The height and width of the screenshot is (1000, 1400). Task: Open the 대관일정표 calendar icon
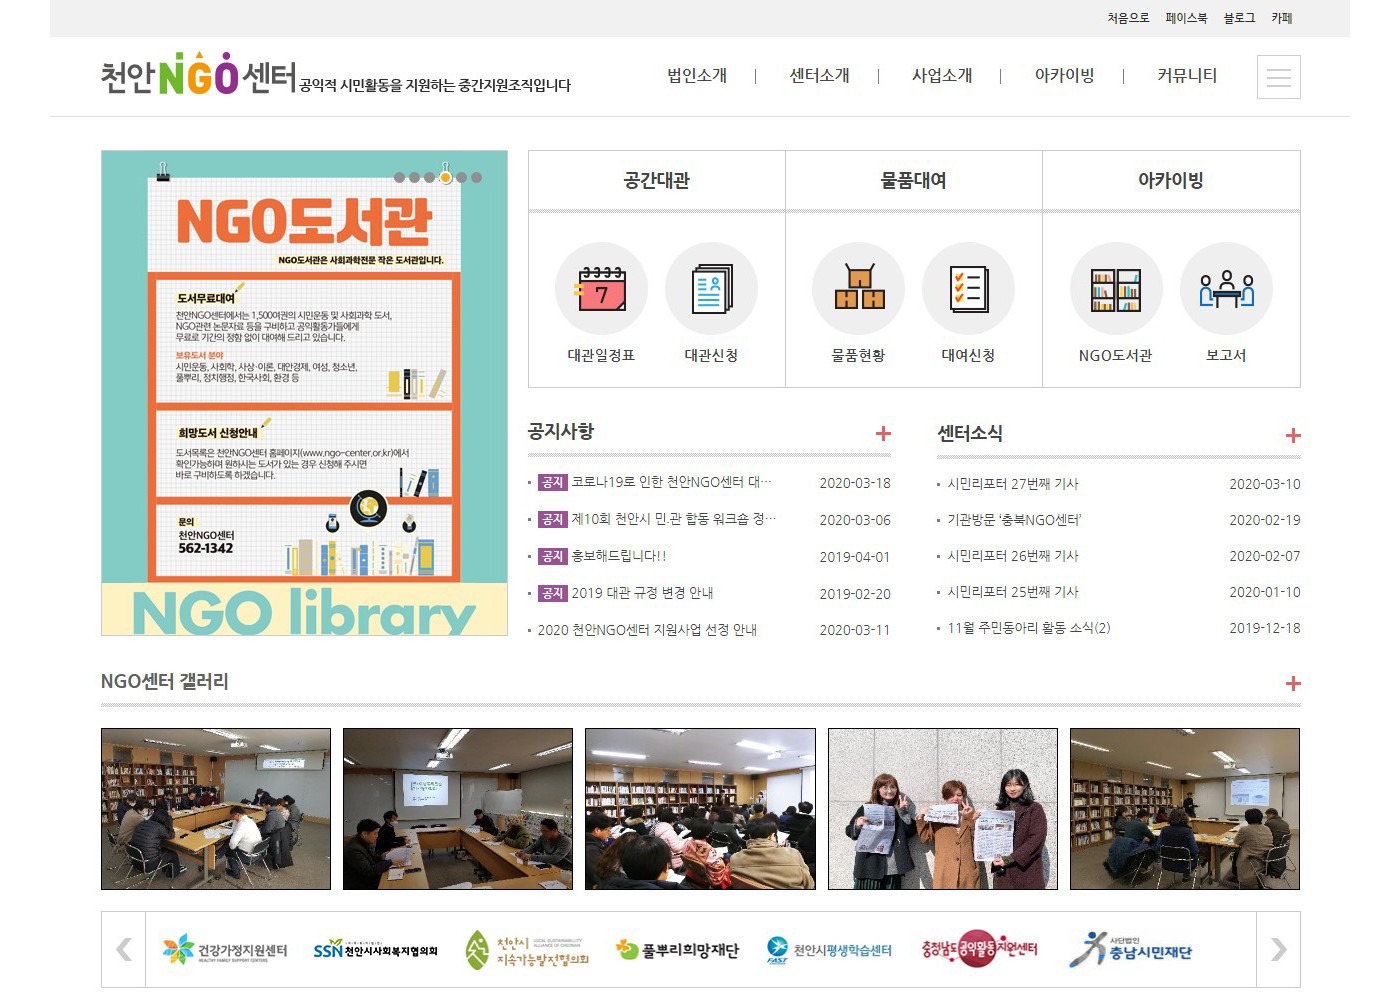601,289
